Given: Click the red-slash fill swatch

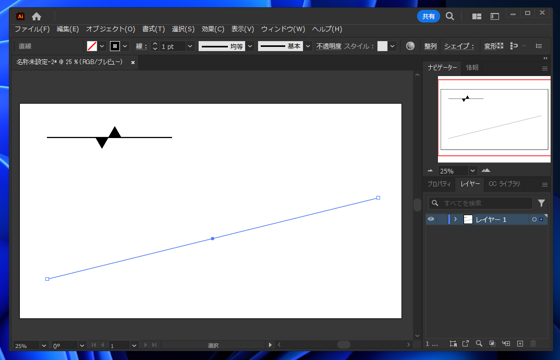Looking at the screenshot, I should click(92, 46).
